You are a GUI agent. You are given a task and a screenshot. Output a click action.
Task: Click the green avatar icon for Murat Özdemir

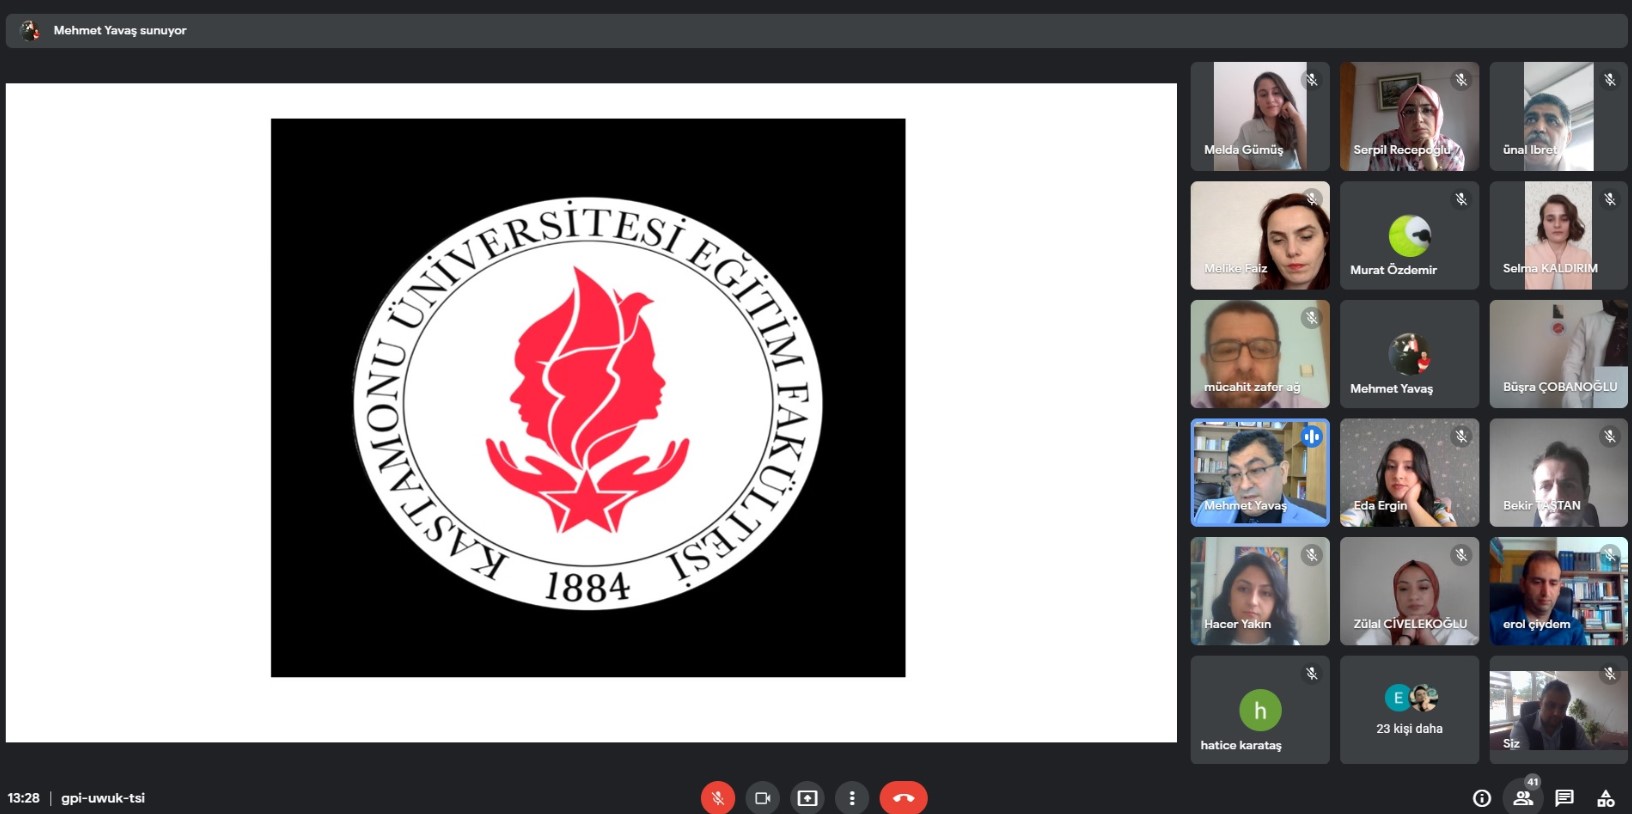point(1410,236)
